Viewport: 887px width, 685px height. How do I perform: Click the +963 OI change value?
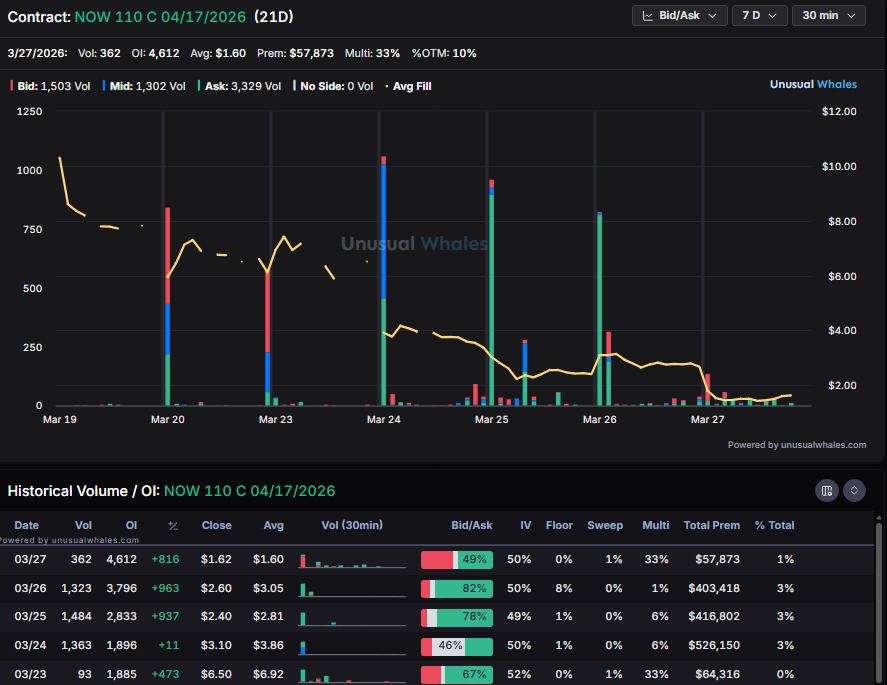point(165,588)
